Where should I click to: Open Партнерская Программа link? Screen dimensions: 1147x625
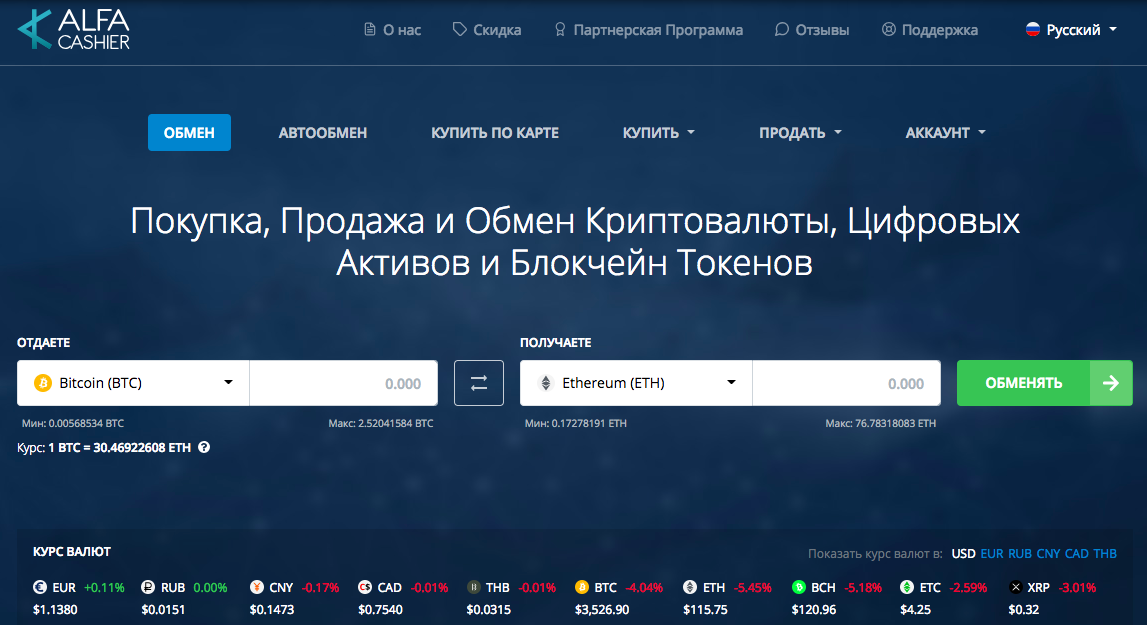coord(648,29)
